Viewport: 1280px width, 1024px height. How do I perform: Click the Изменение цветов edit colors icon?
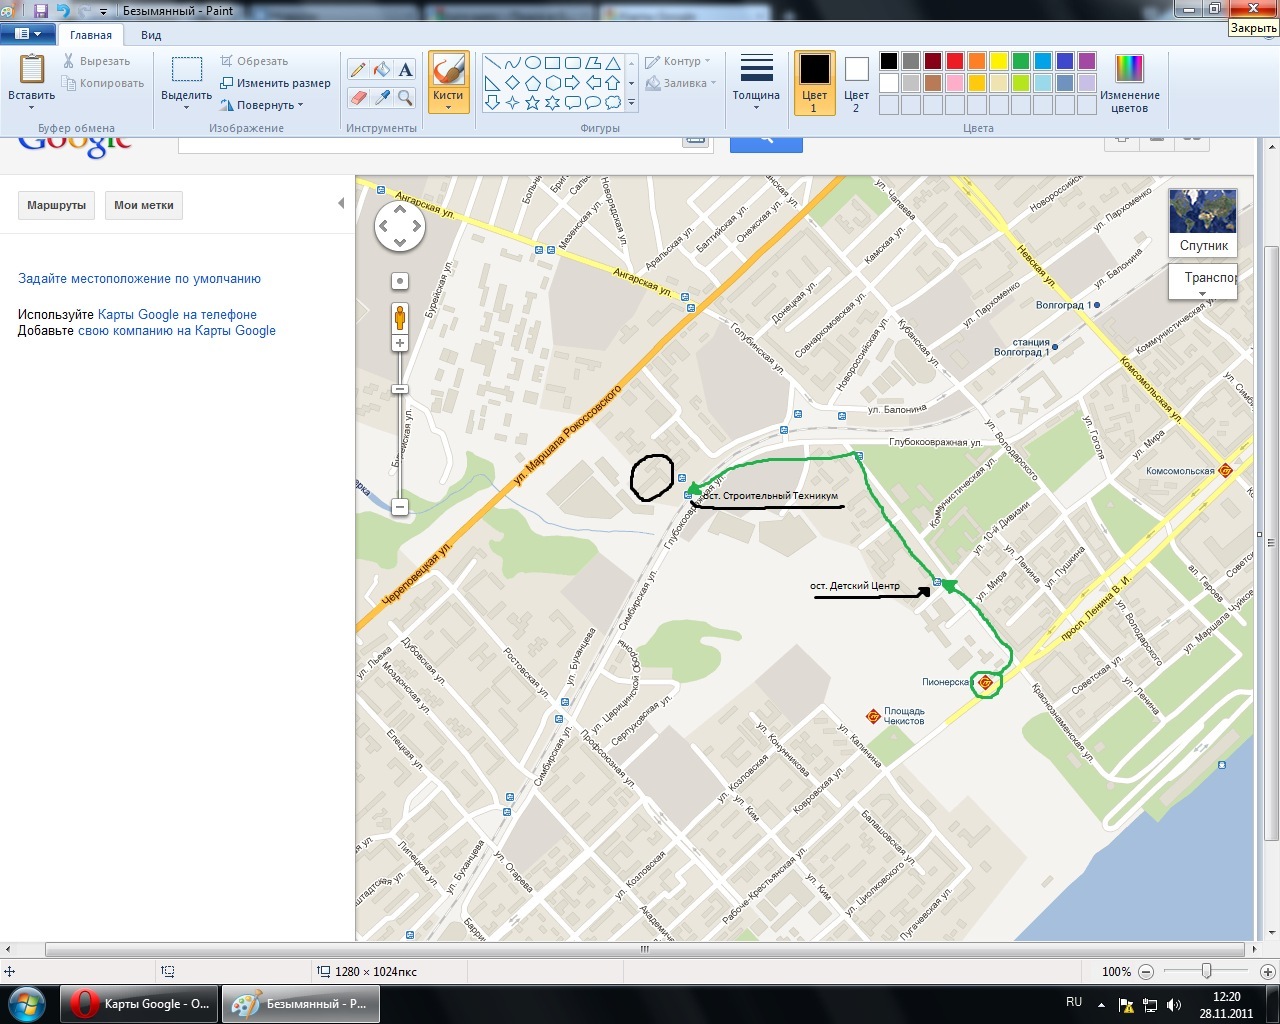(1129, 69)
